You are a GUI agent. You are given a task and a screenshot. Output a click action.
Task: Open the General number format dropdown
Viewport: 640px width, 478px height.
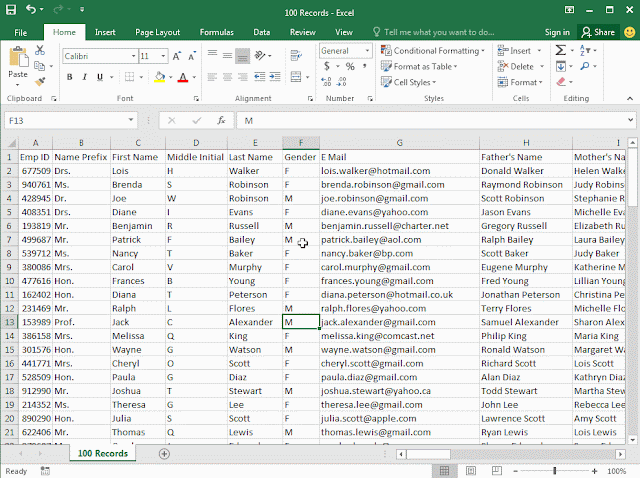pyautogui.click(x=367, y=51)
